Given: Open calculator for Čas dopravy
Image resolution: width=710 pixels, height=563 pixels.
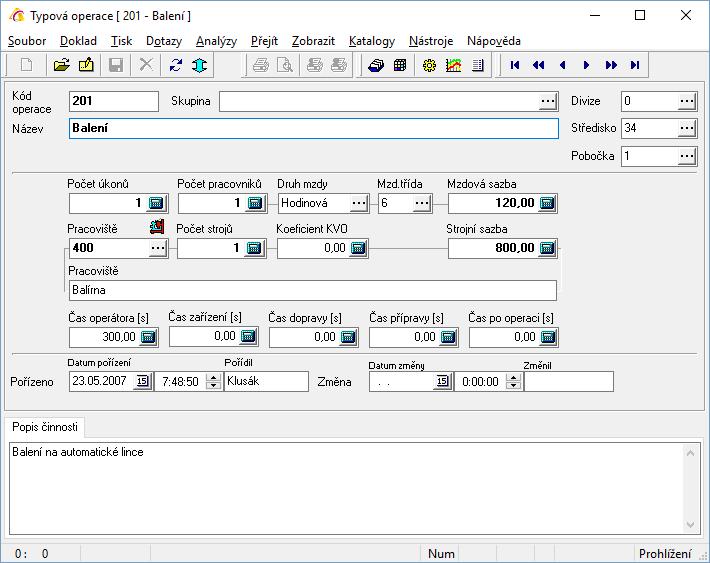Looking at the screenshot, I should coord(348,337).
